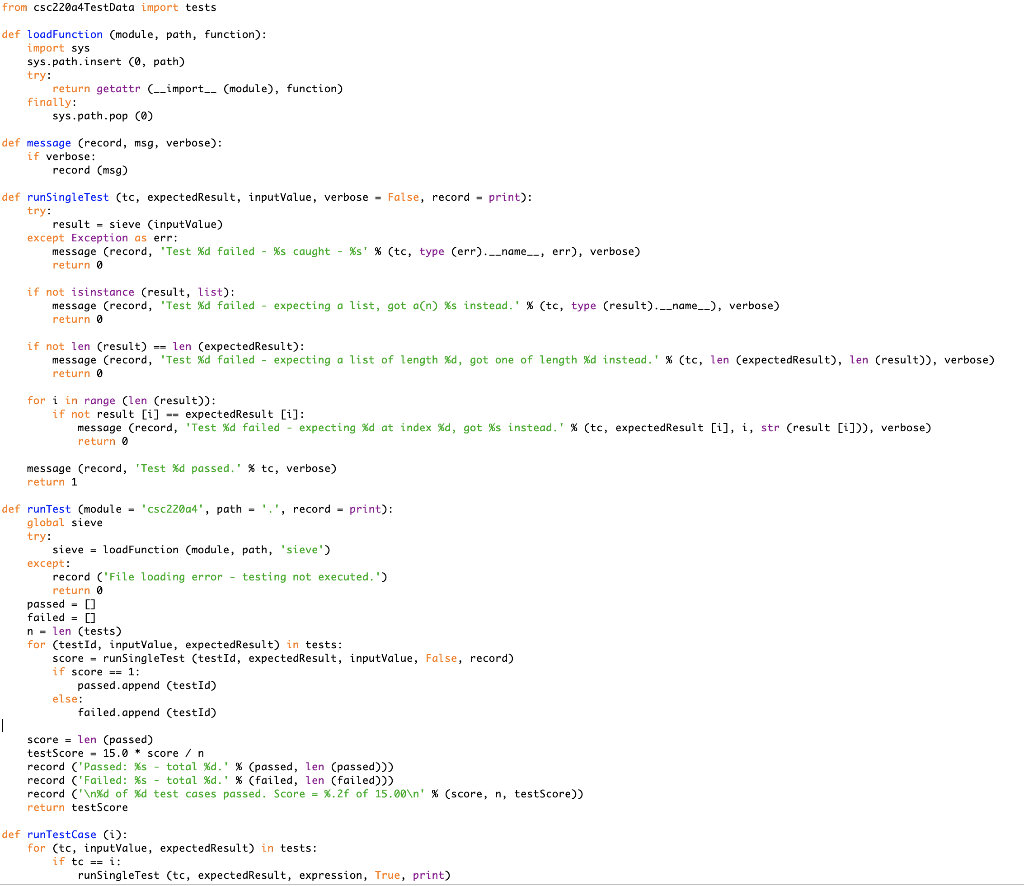Image resolution: width=1024 pixels, height=886 pixels.
Task: Click the 'return getattr (__import__ (module), function)' line
Action: [197, 89]
